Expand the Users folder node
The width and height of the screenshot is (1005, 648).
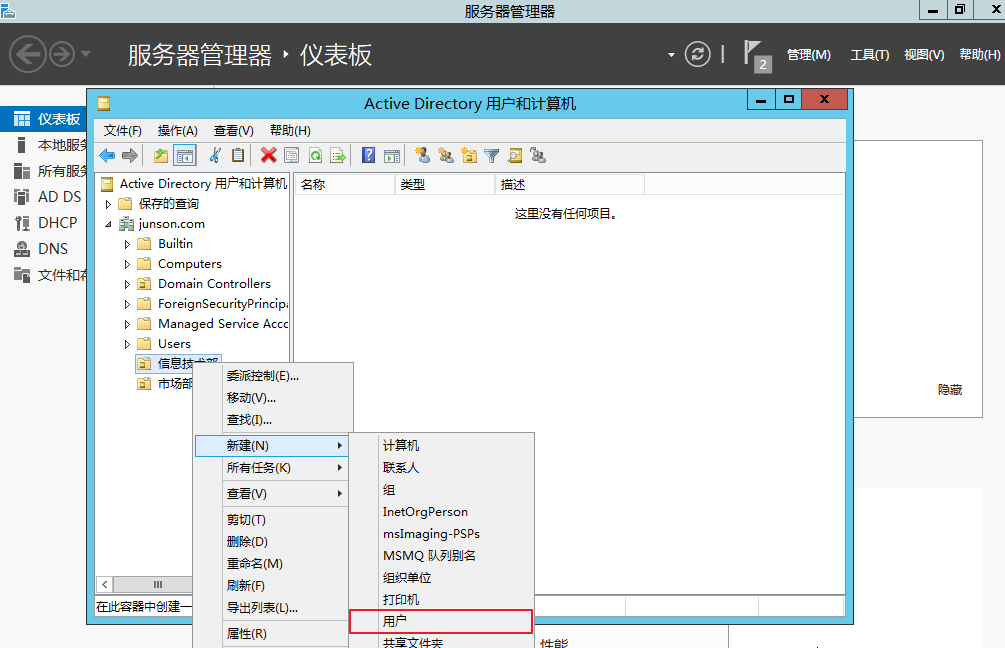tap(127, 344)
